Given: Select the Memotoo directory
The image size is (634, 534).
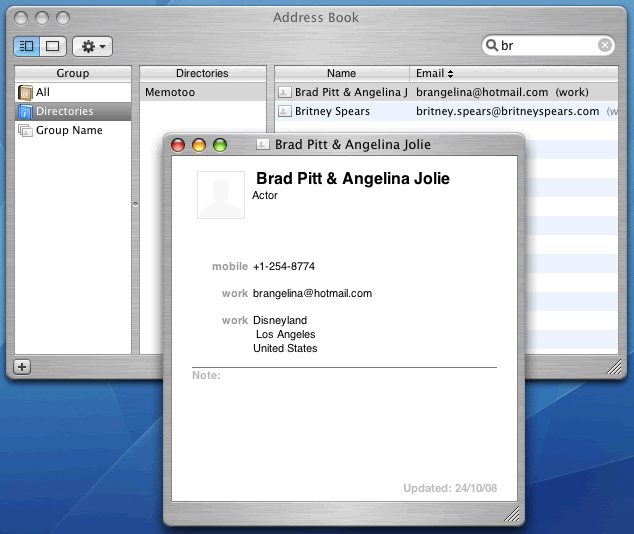Looking at the screenshot, I should coord(170,92).
